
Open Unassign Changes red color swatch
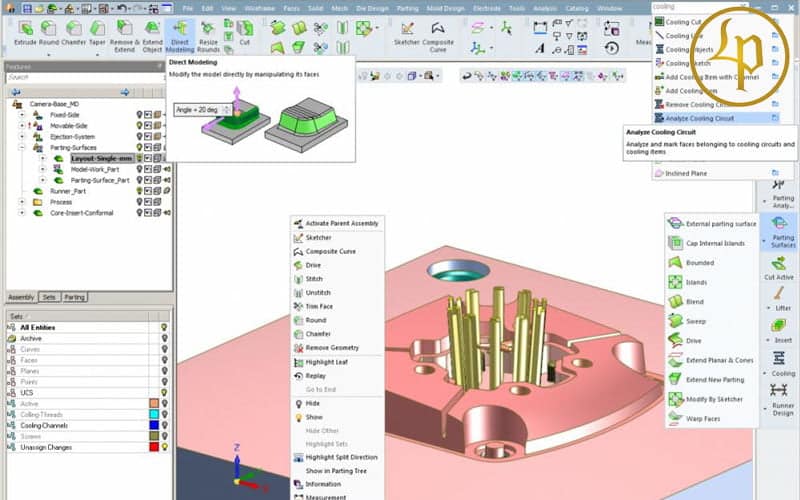(154, 447)
